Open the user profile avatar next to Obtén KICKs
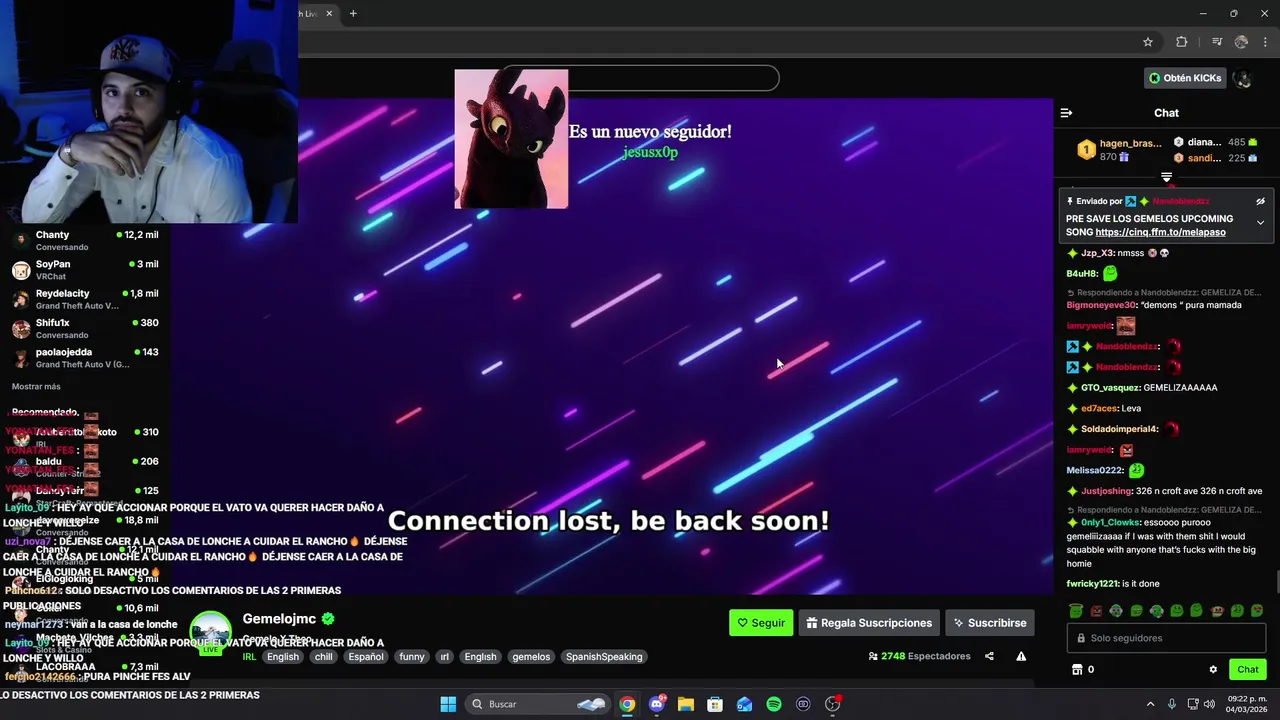Image resolution: width=1280 pixels, height=720 pixels. click(1243, 78)
